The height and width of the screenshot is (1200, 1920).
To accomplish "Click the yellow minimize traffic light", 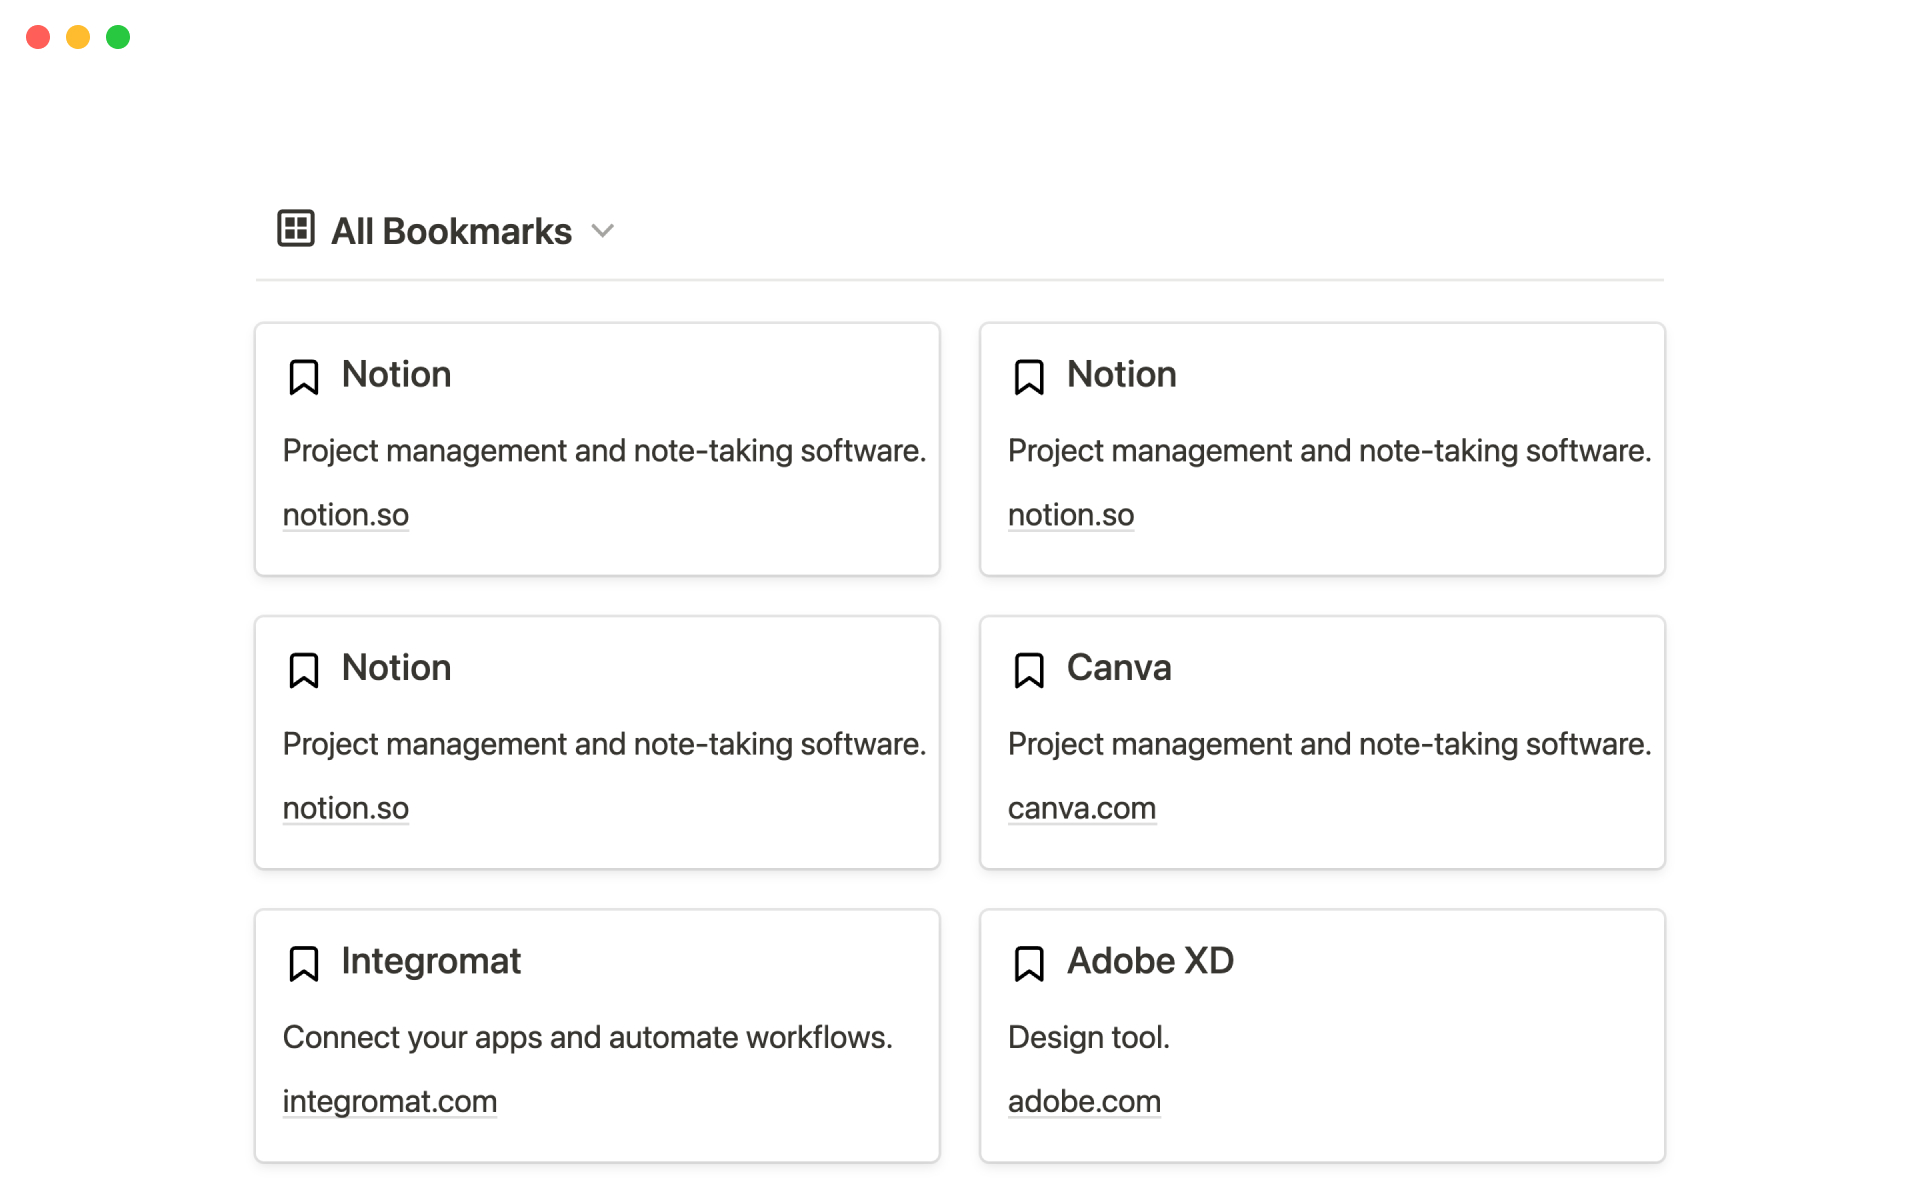I will tap(77, 36).
